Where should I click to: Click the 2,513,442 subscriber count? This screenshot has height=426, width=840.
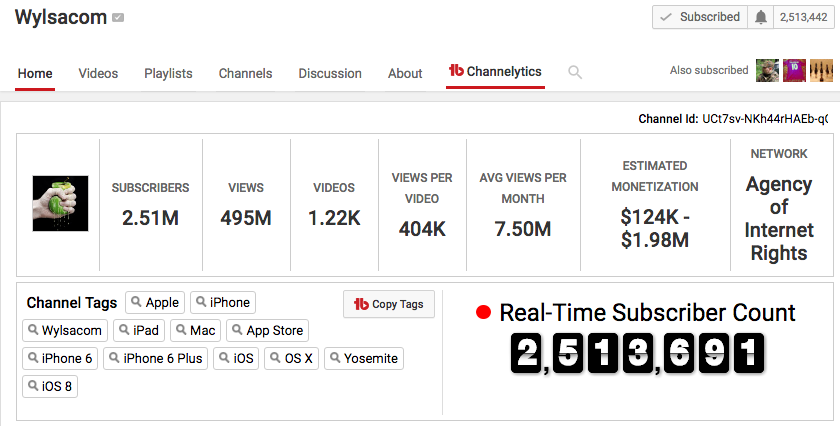[x=804, y=17]
